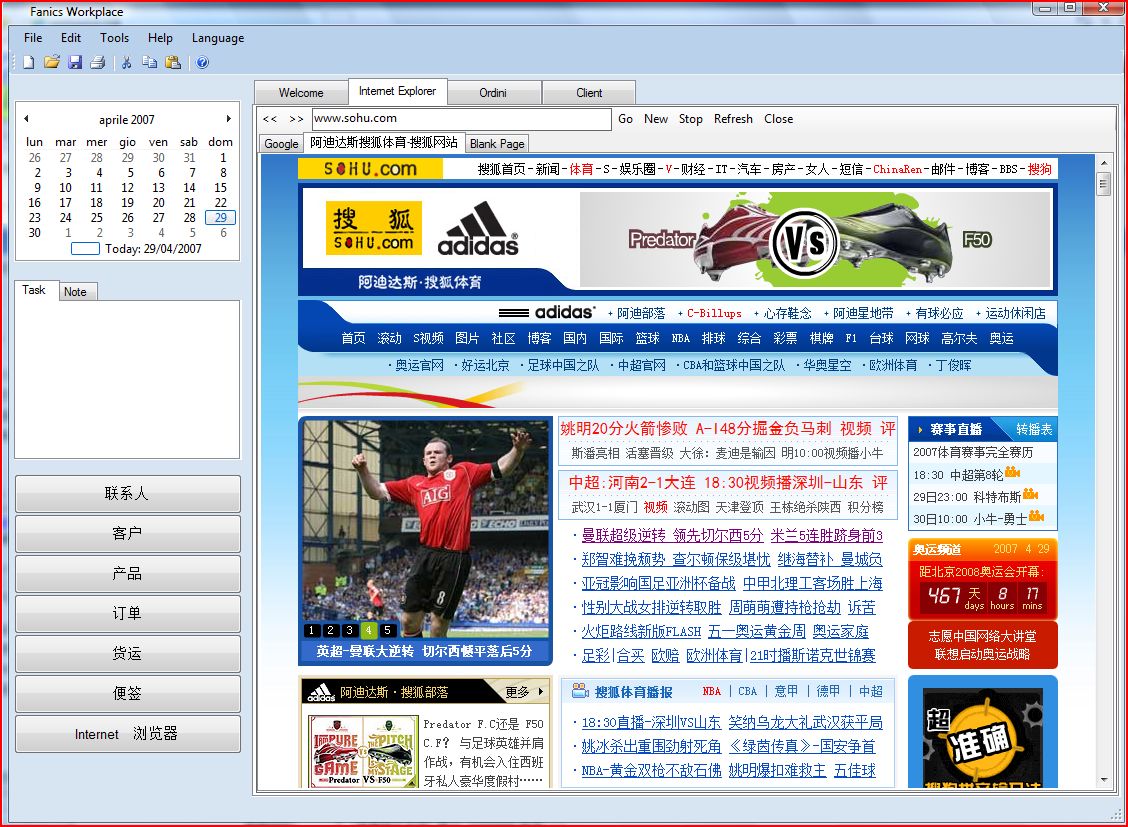Show slide 3 of the photo carousel
This screenshot has width=1128, height=827.
tap(350, 630)
